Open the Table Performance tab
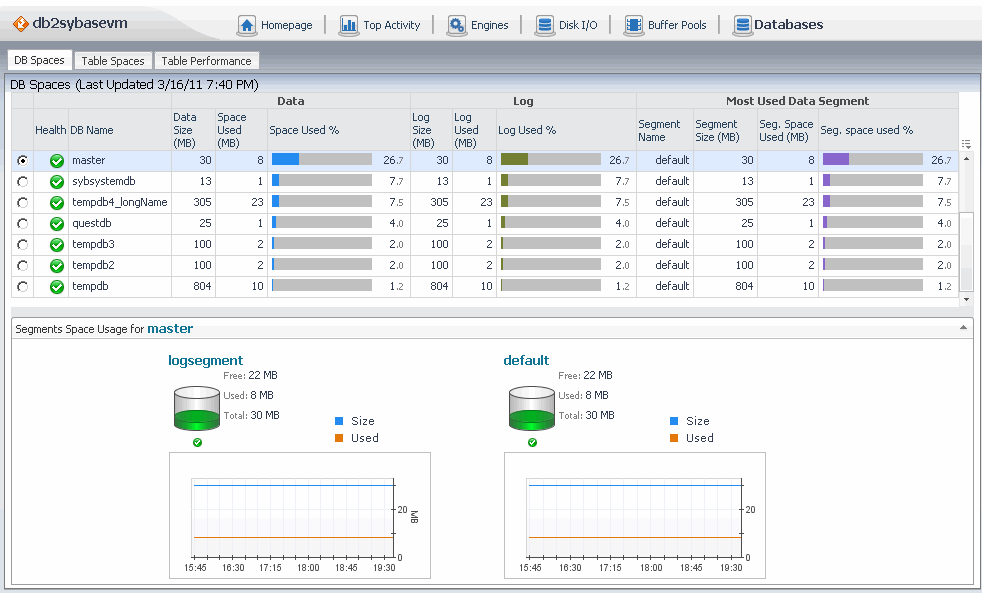This screenshot has height=593, width=982. (x=206, y=61)
